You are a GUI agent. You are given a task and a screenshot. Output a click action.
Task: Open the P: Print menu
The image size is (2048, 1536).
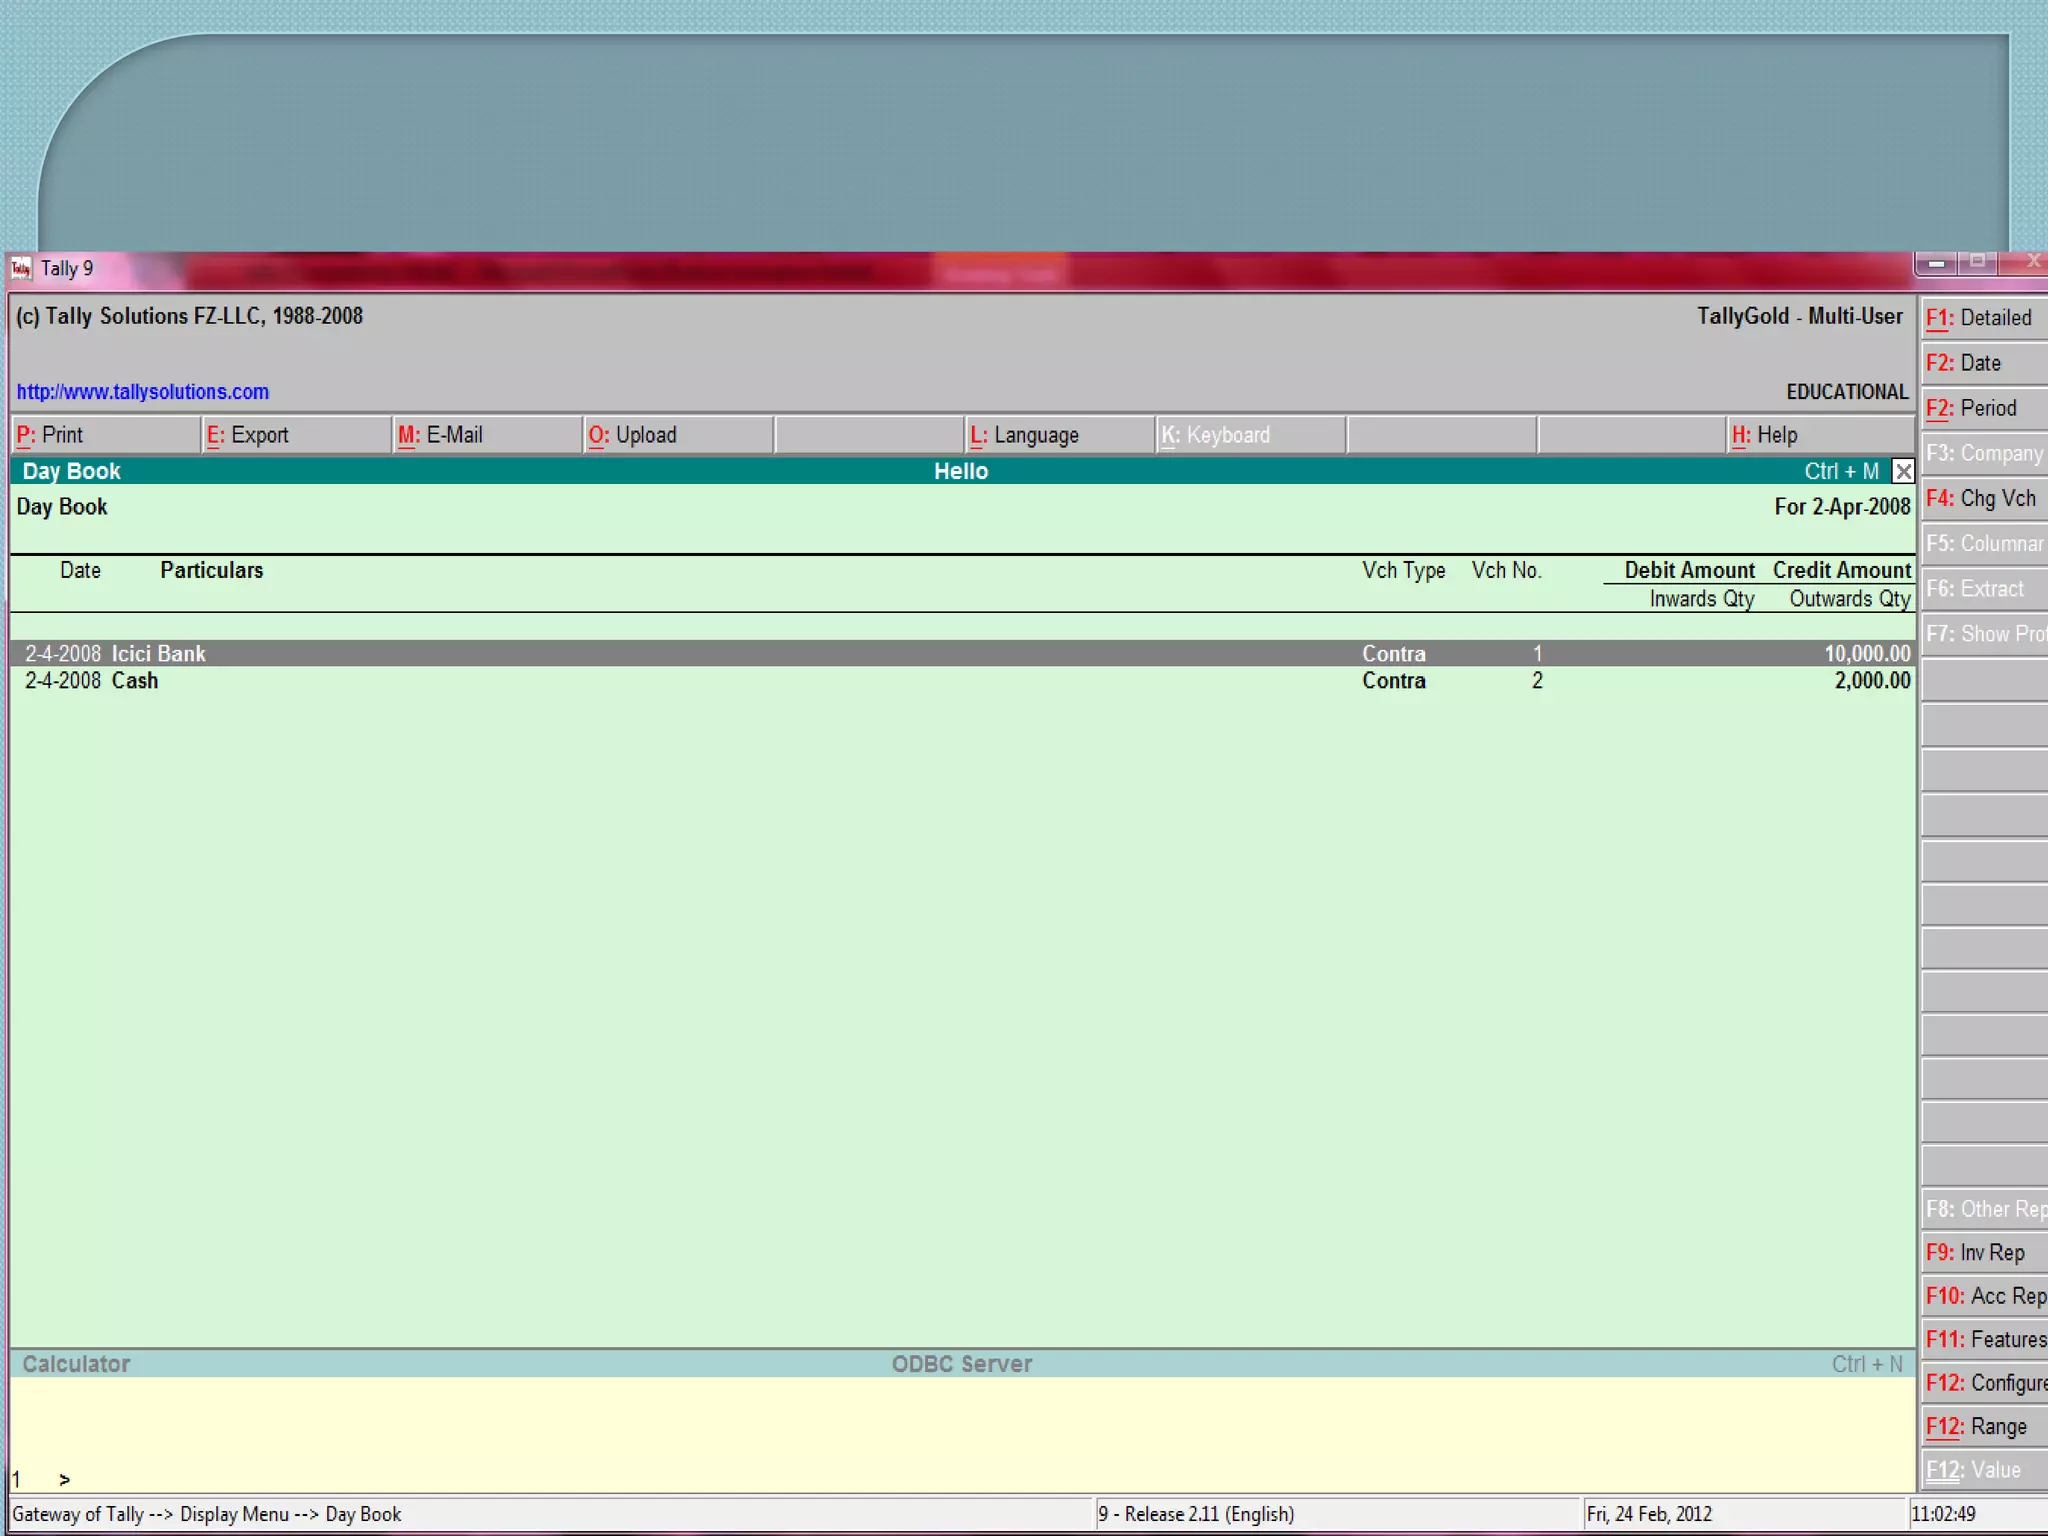104,435
